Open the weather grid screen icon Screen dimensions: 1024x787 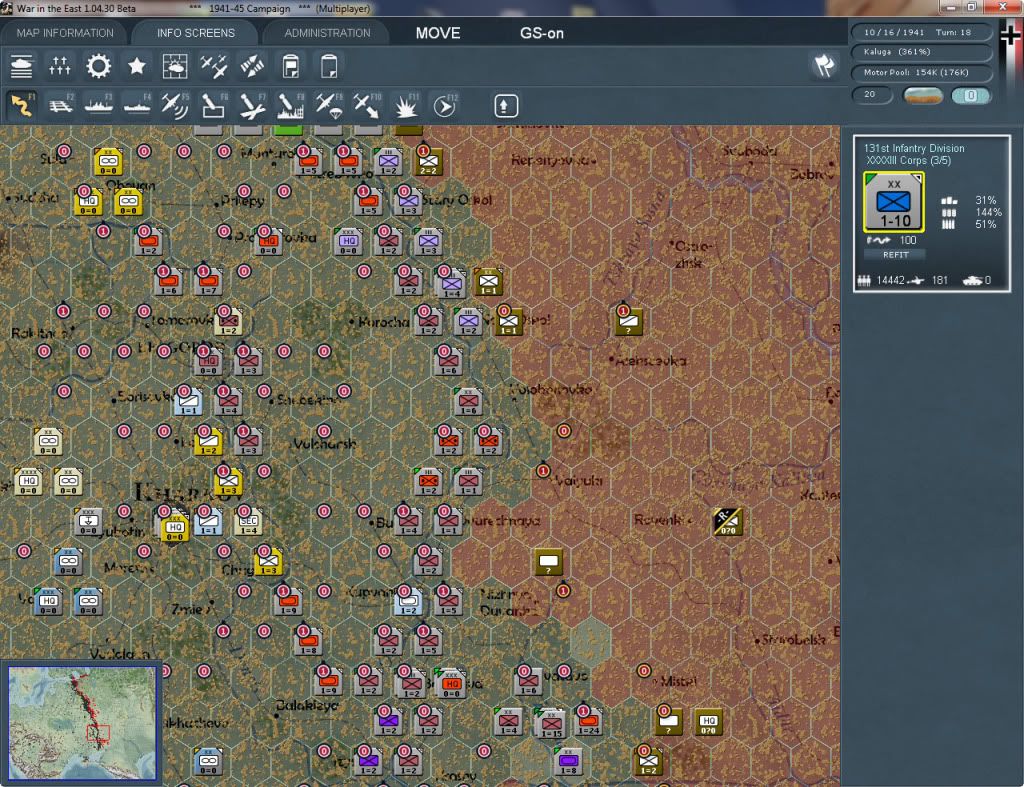pos(175,66)
